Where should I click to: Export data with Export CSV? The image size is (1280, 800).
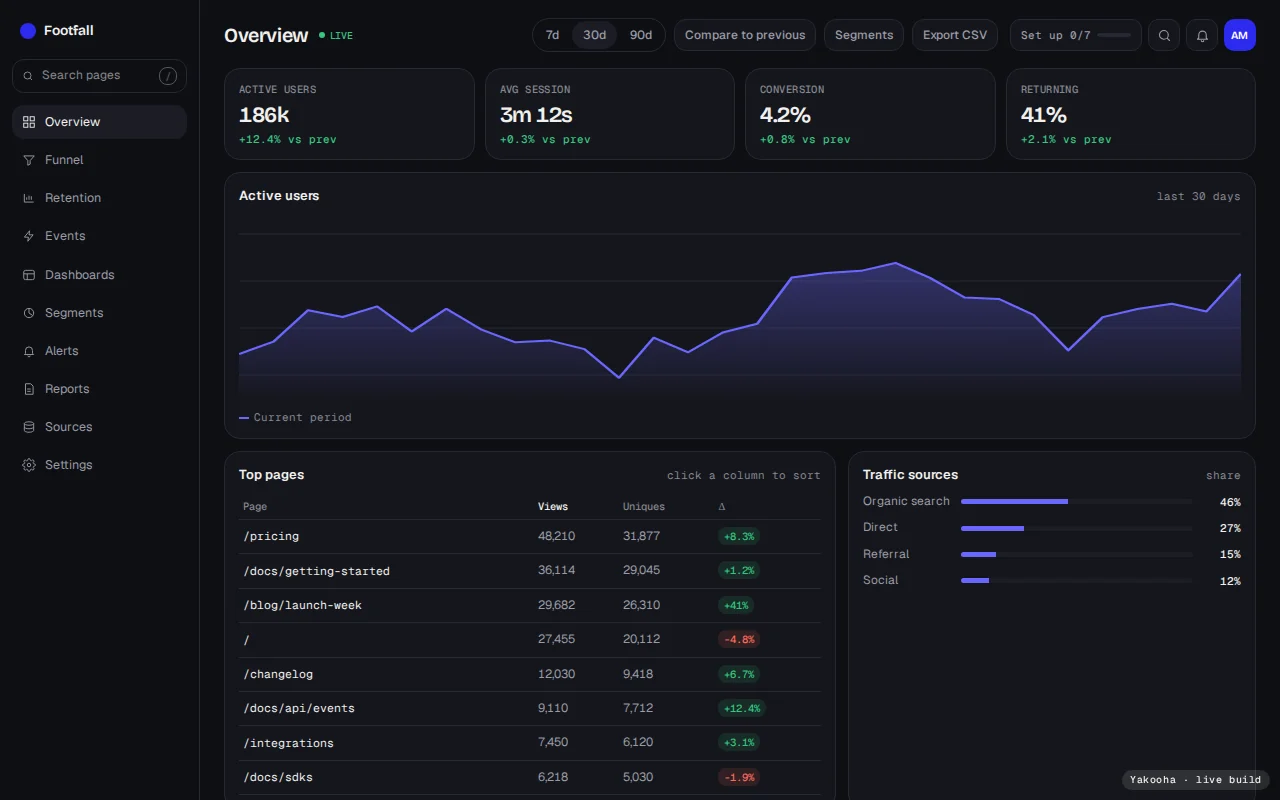click(x=955, y=35)
